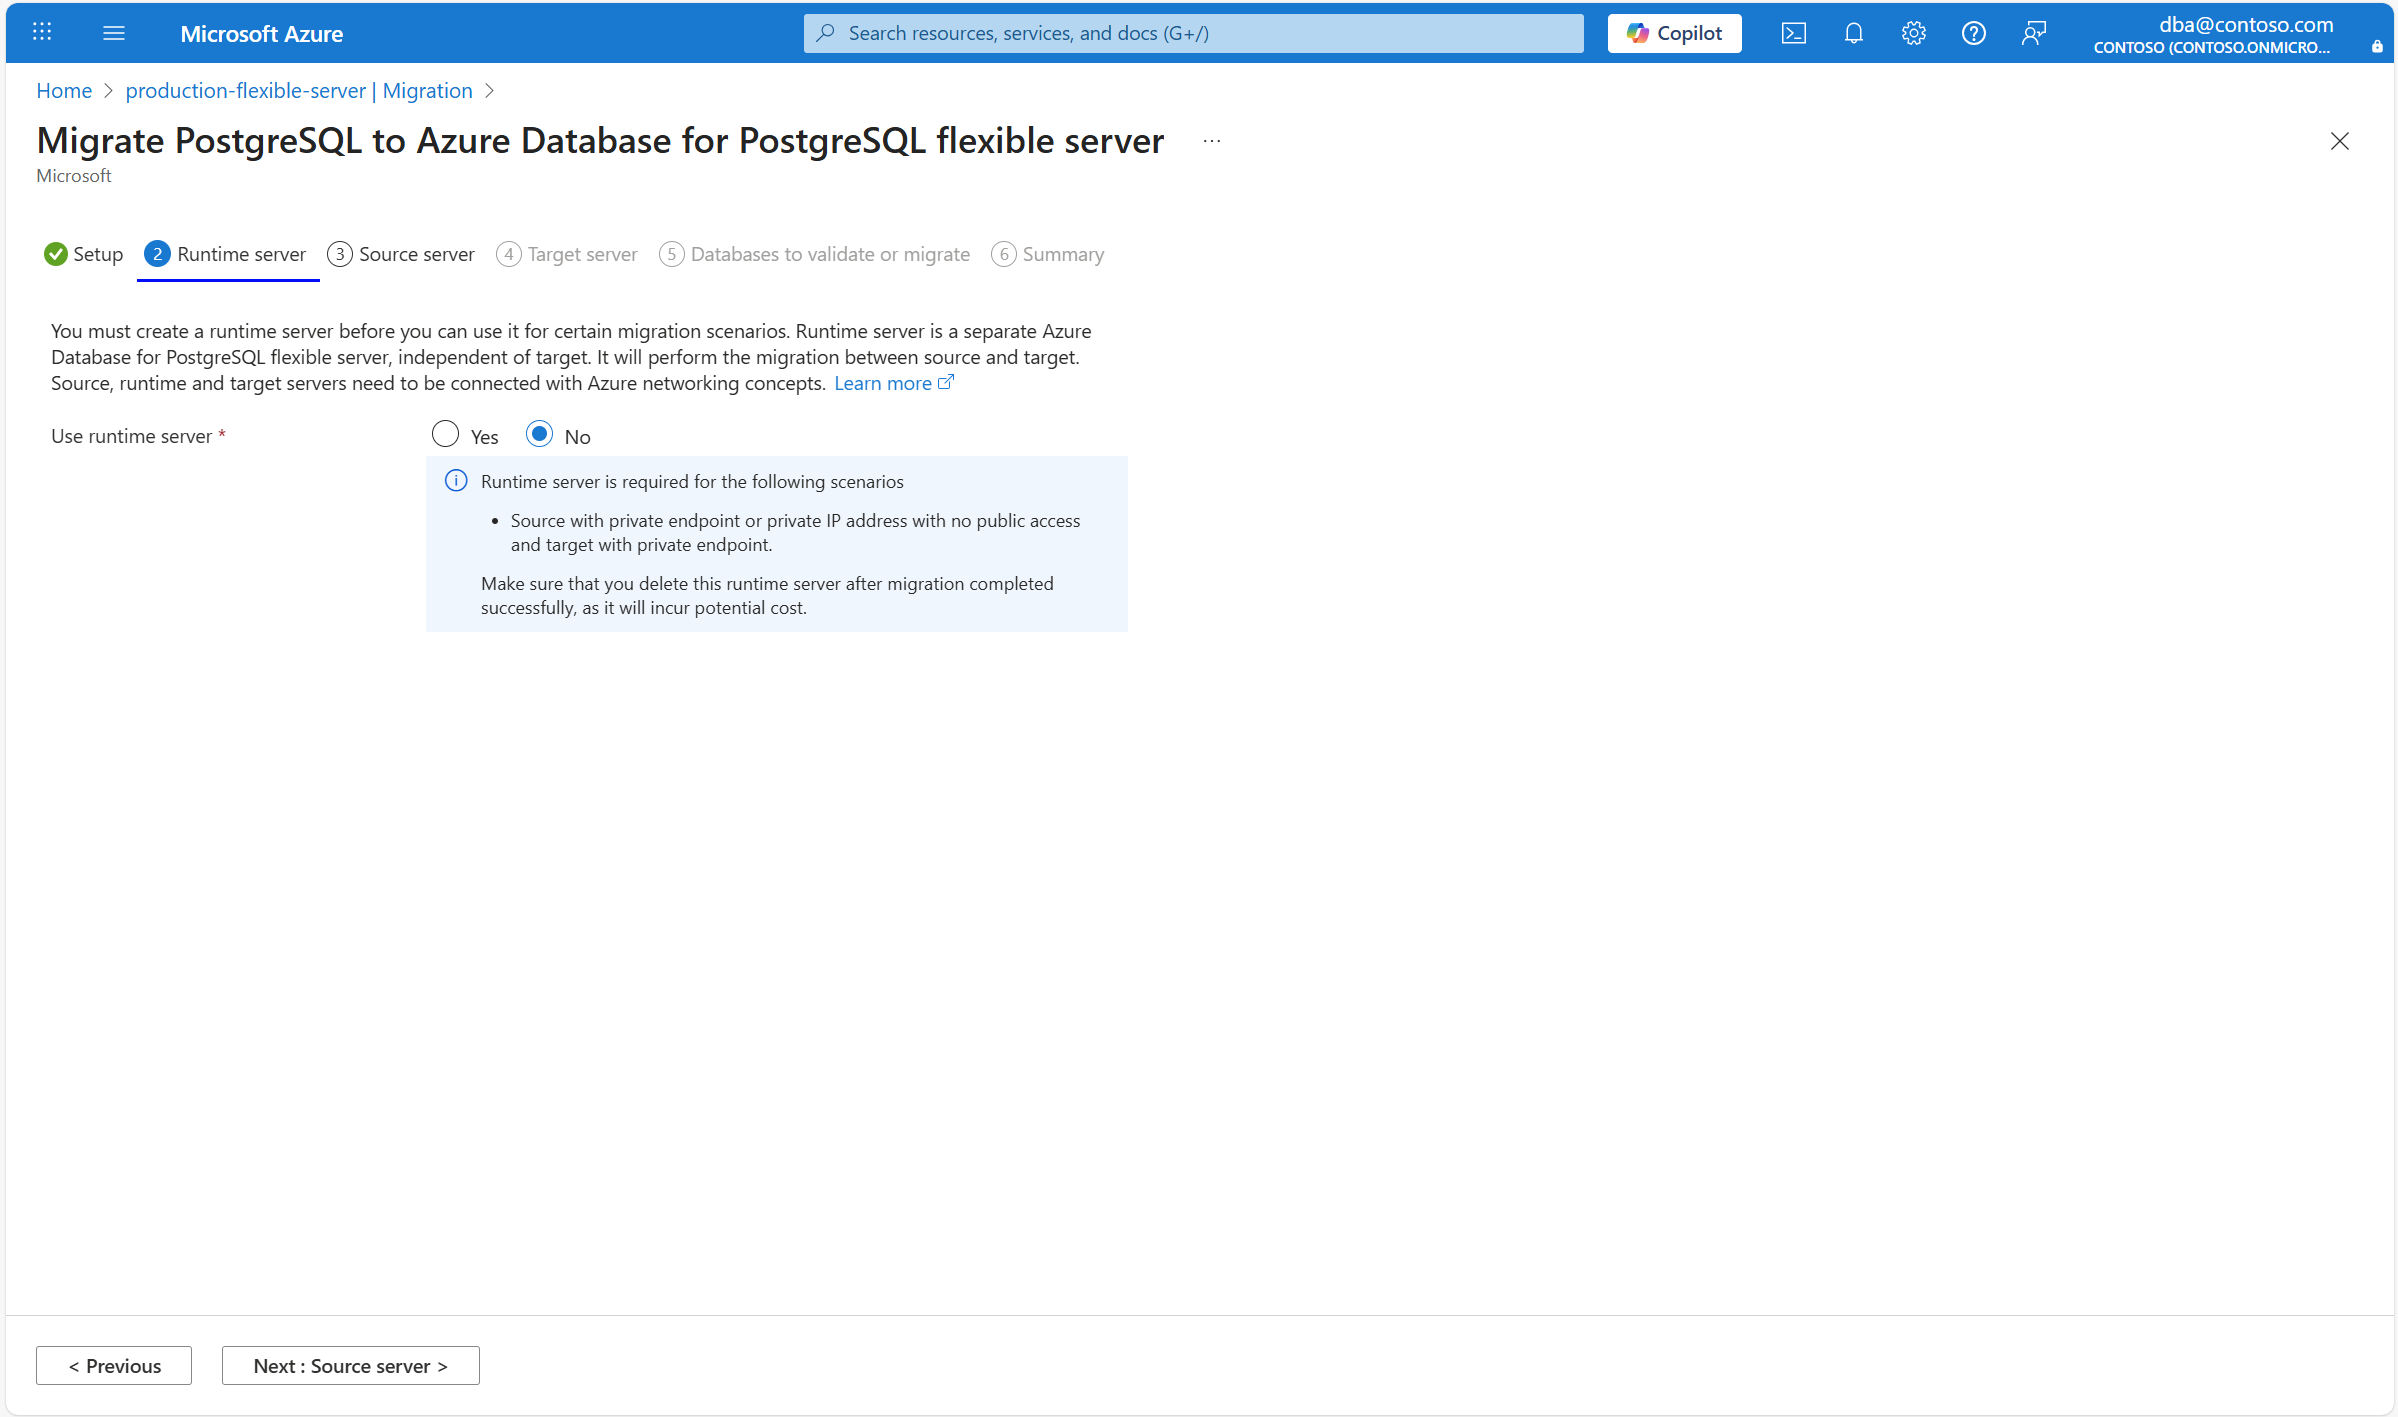
Task: Click the Previous button
Action: [x=114, y=1366]
